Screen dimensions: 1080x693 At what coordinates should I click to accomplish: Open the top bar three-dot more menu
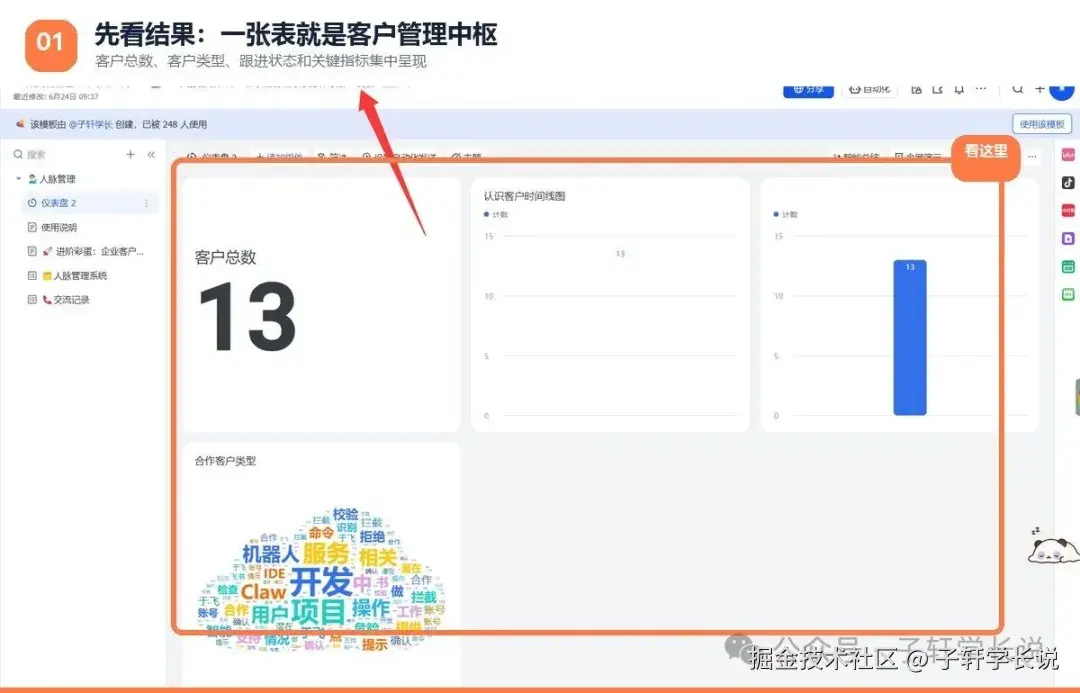pos(981,89)
